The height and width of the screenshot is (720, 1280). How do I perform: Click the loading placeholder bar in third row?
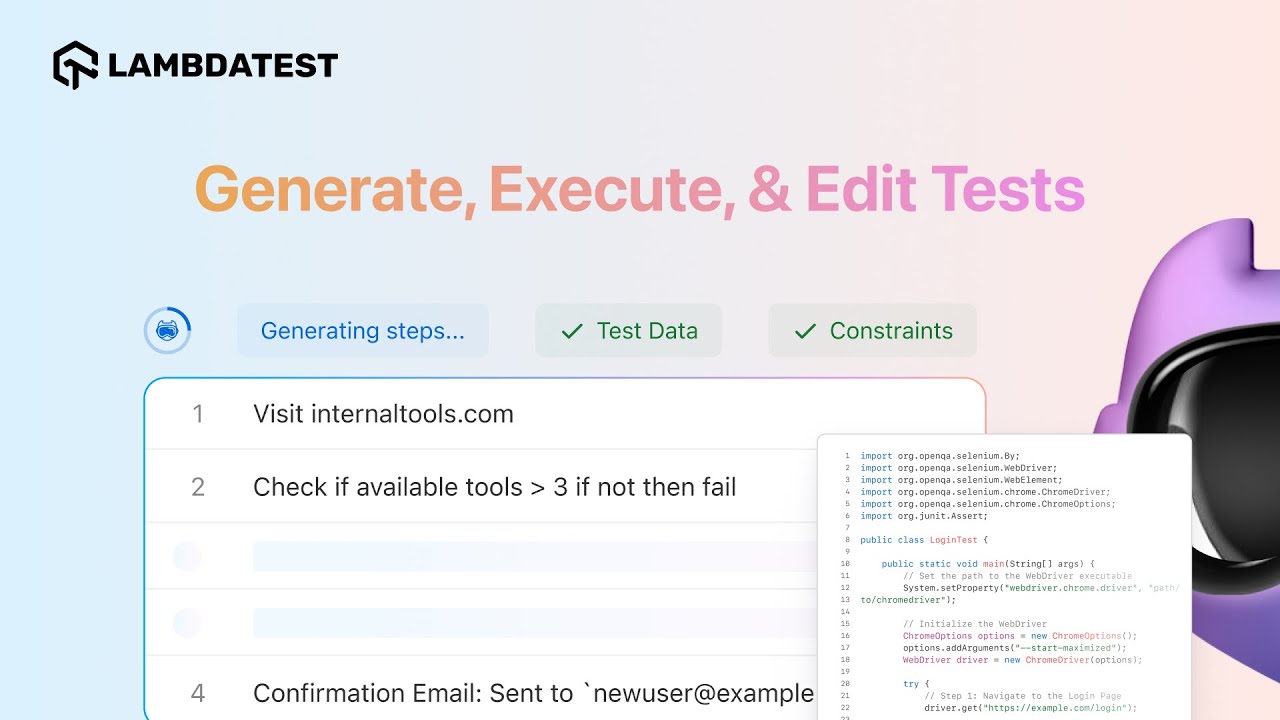pos(535,556)
